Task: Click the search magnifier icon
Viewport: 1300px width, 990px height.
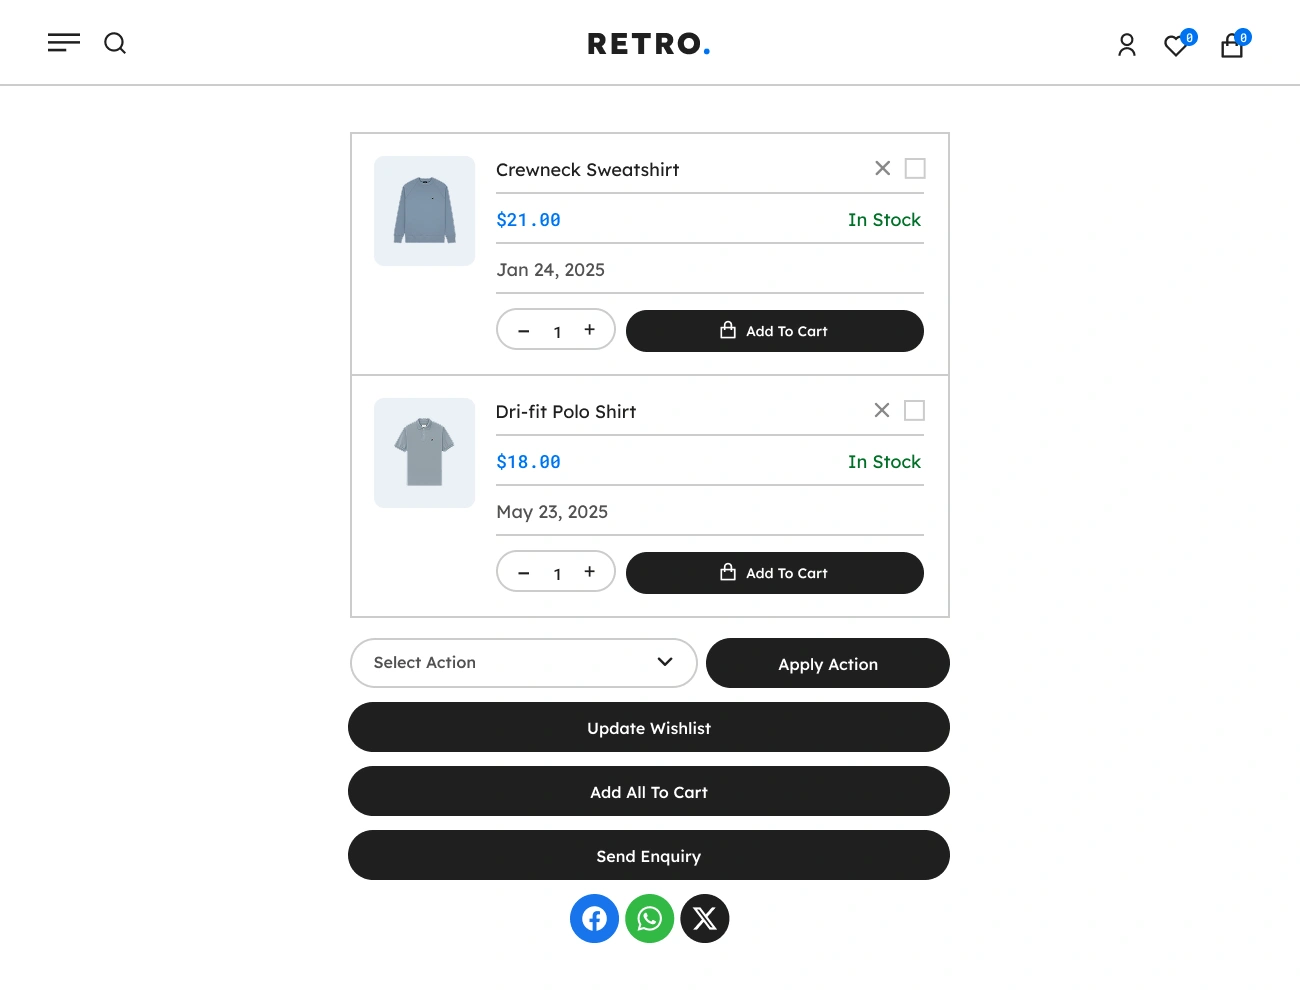Action: [x=115, y=43]
